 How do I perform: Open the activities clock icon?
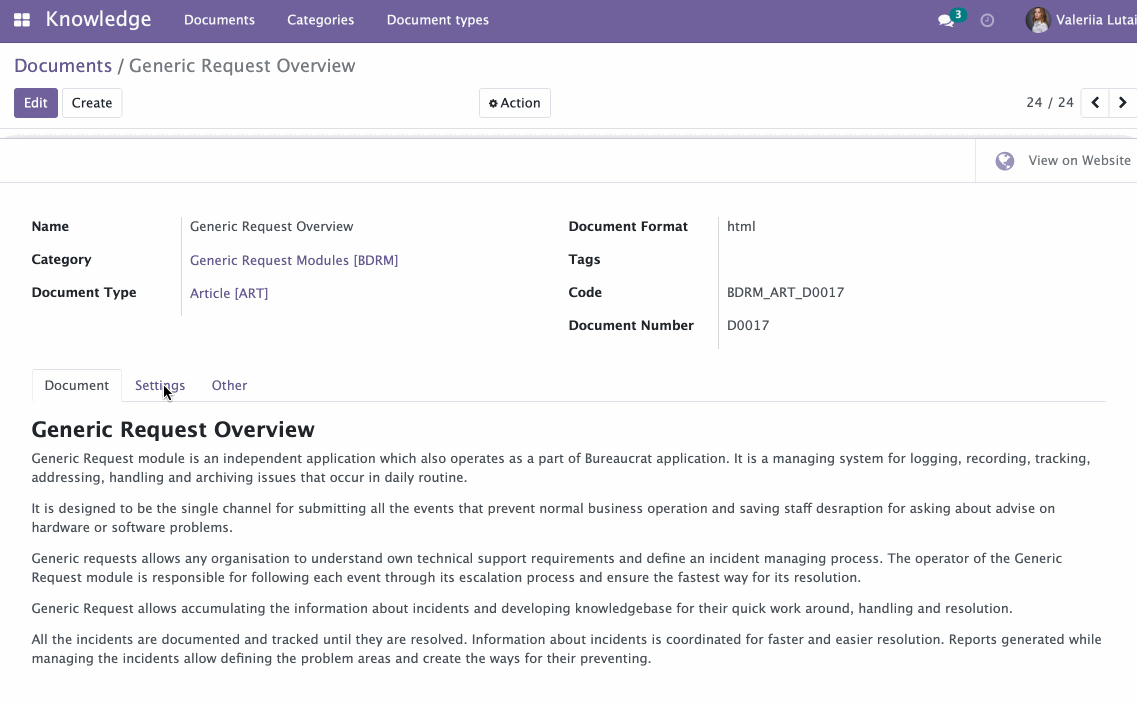coord(987,20)
